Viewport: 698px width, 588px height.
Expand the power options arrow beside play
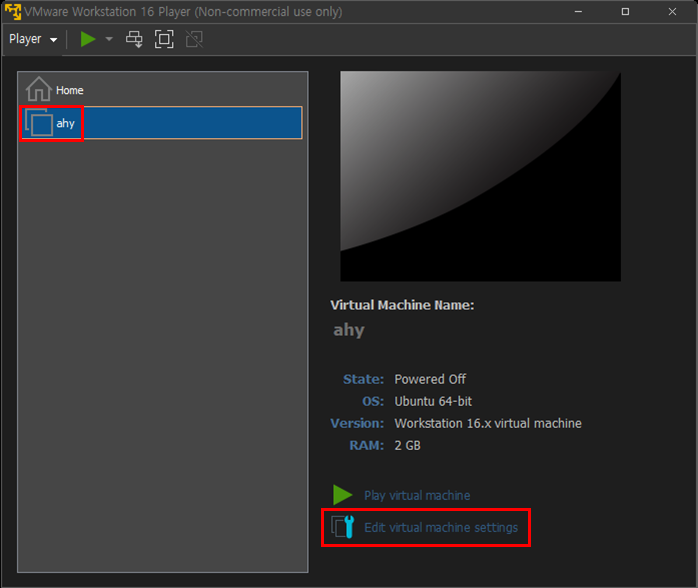click(109, 39)
